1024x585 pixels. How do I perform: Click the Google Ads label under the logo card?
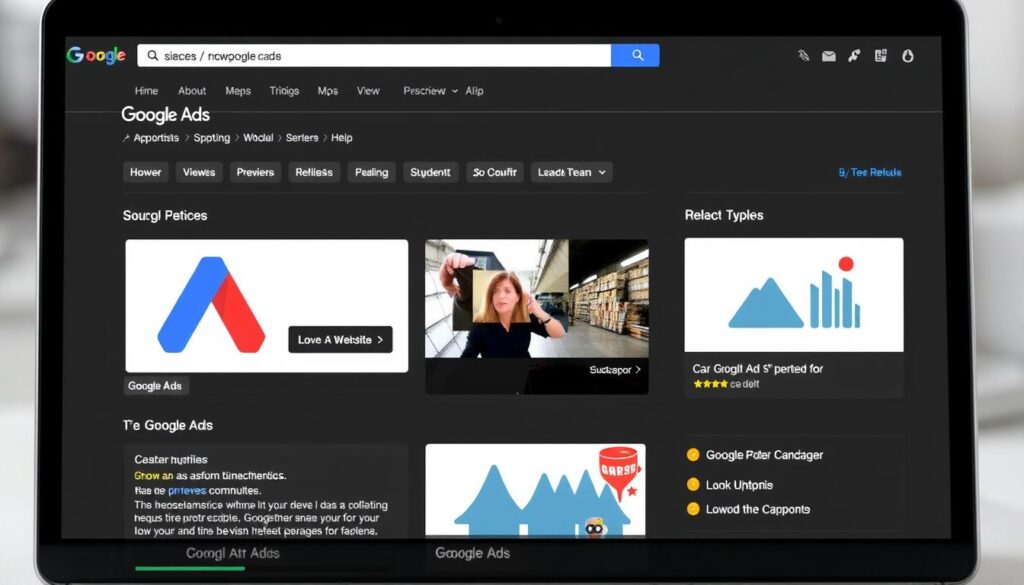[155, 386]
